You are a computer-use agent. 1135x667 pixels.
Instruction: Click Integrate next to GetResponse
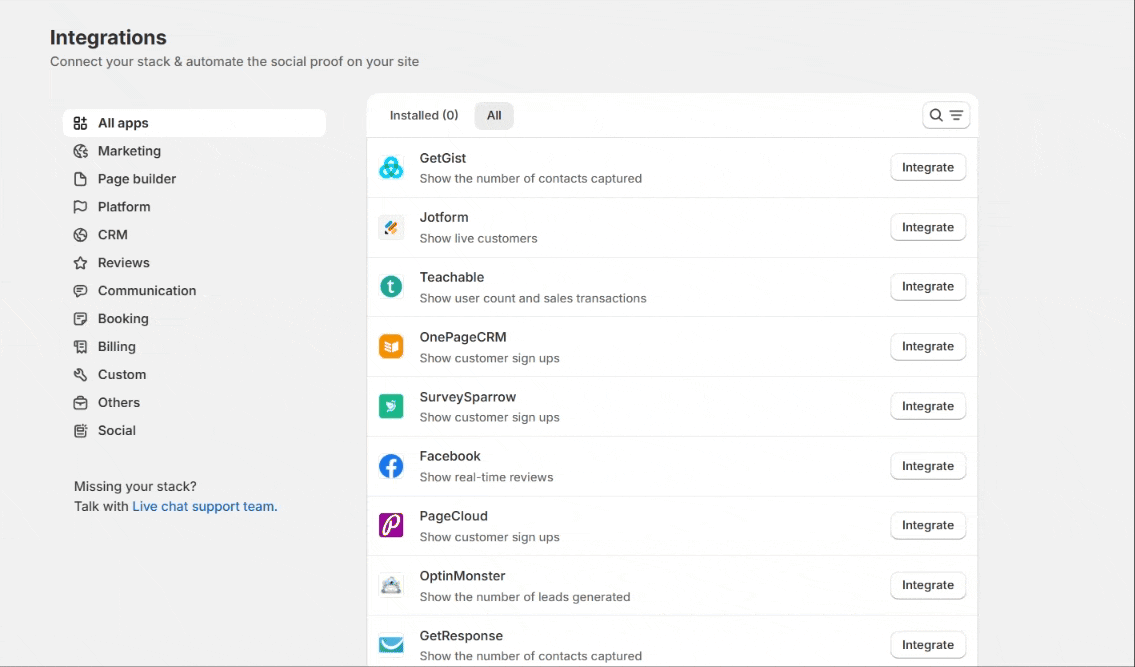coord(927,645)
